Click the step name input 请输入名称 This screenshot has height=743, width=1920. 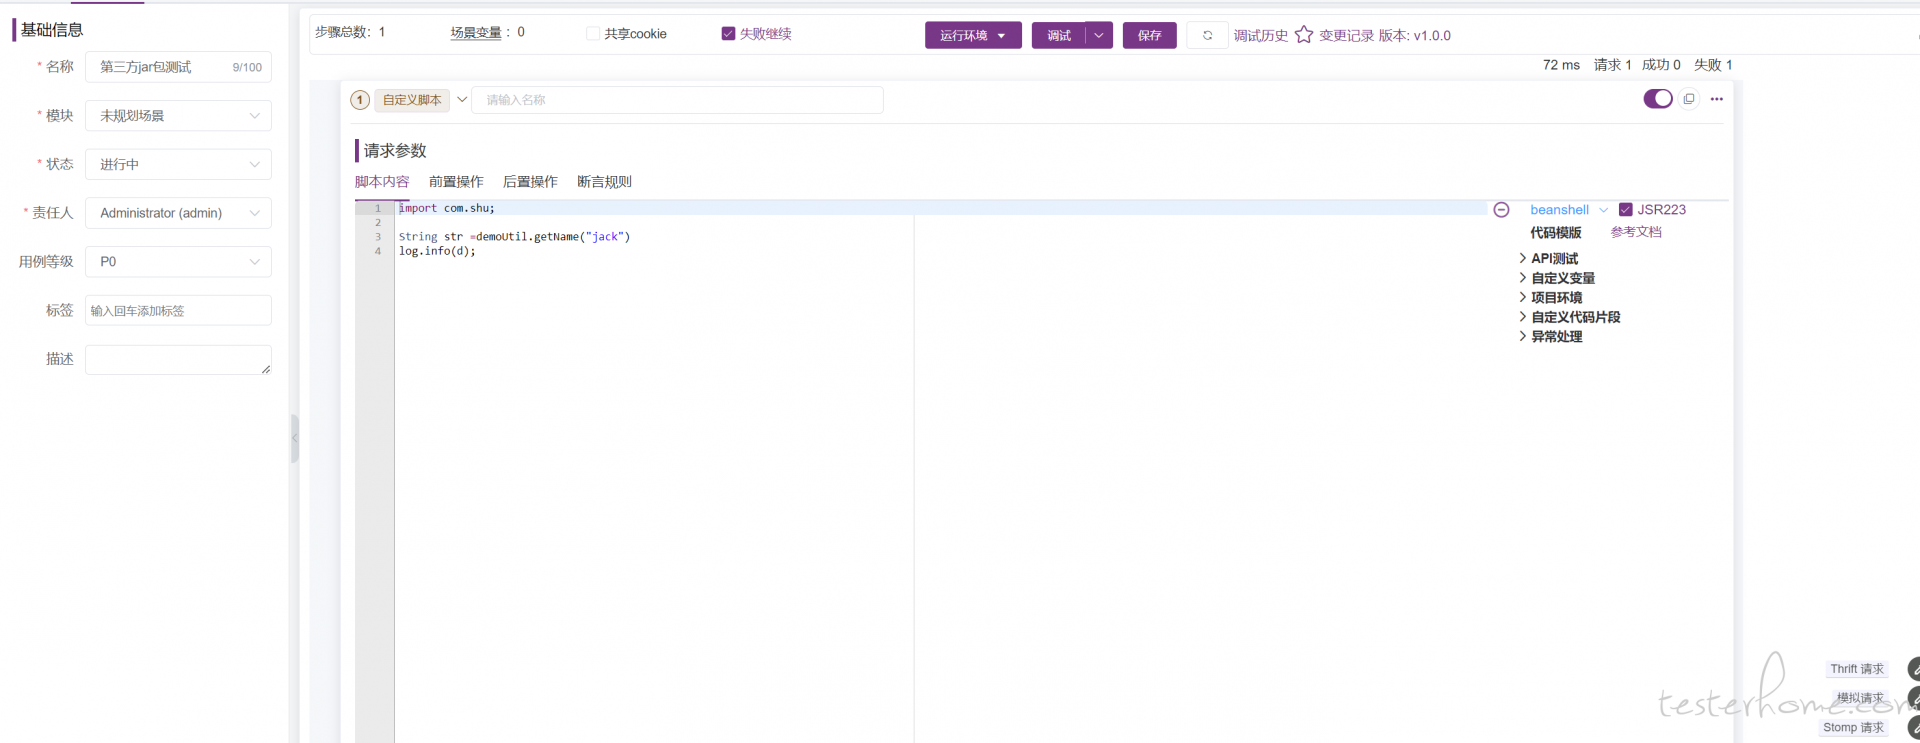(x=678, y=100)
